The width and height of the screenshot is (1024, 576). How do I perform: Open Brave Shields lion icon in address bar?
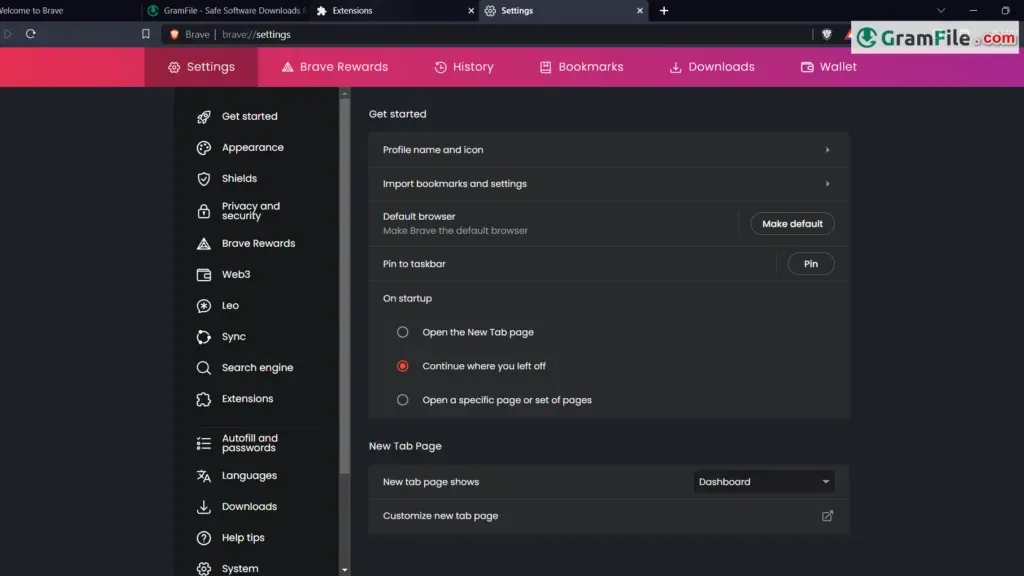point(827,35)
